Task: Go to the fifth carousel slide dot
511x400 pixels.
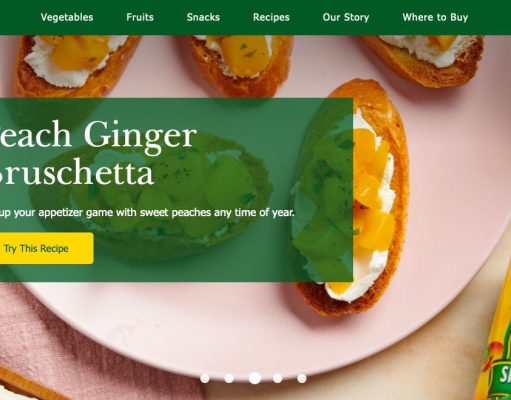Action: pos(302,378)
